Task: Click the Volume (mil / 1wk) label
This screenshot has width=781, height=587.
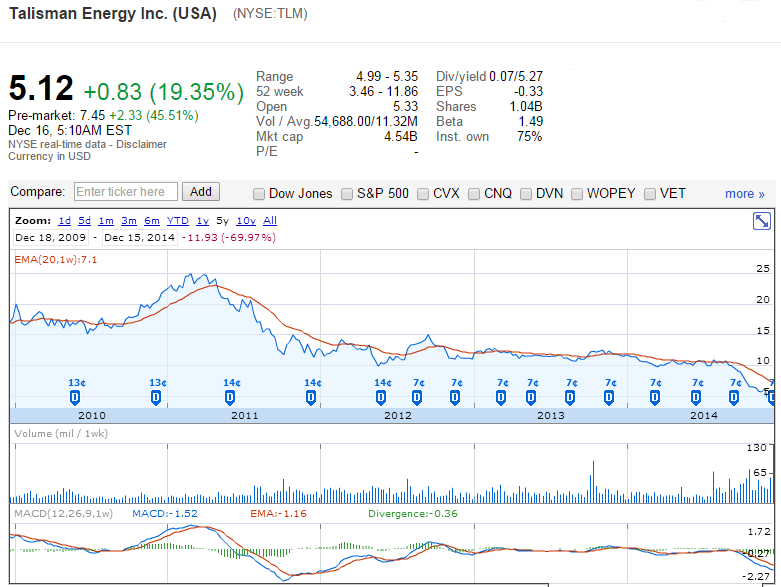Action: point(61,434)
